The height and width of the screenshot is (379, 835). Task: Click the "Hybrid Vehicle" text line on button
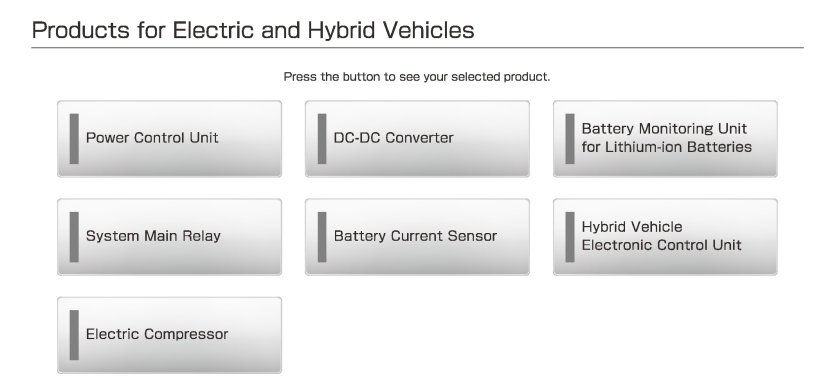coord(632,227)
